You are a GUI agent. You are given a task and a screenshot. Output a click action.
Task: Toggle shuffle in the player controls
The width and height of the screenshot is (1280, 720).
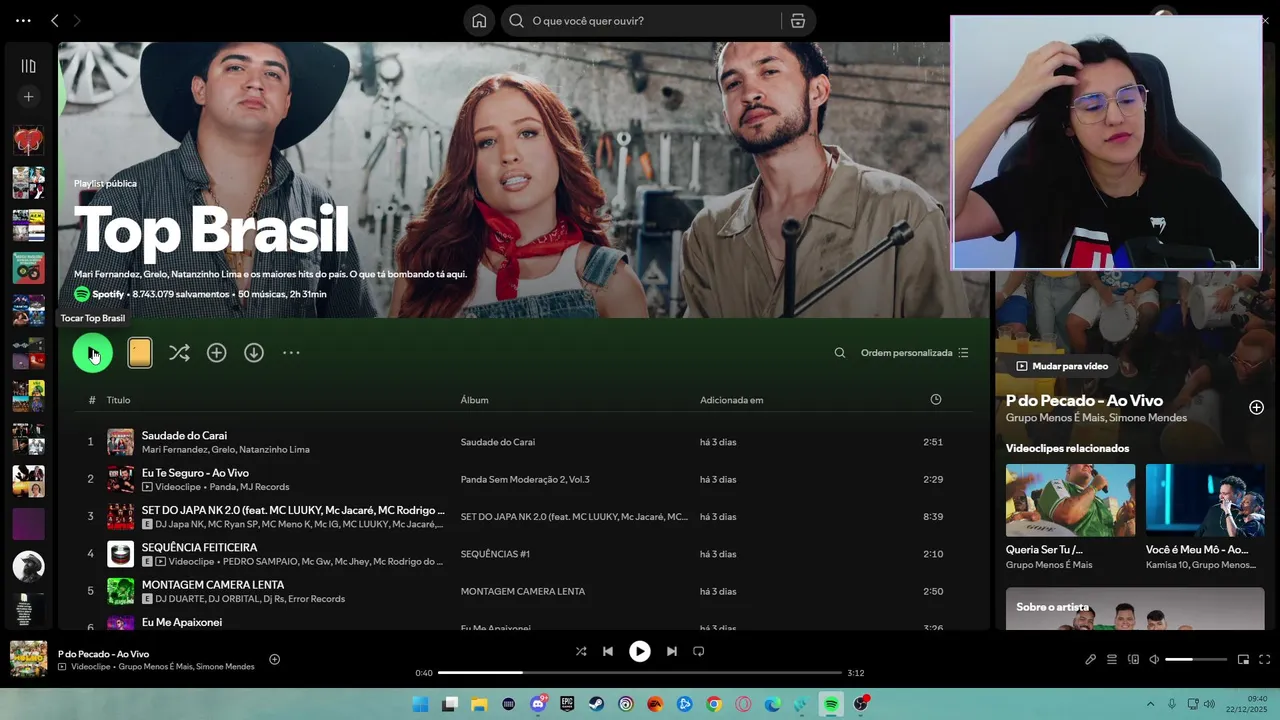[581, 651]
